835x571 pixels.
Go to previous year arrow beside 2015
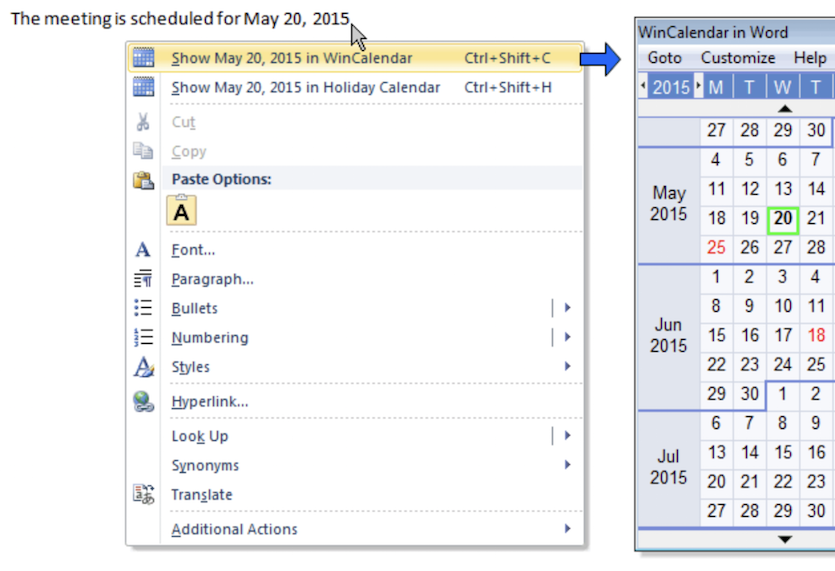[x=643, y=86]
